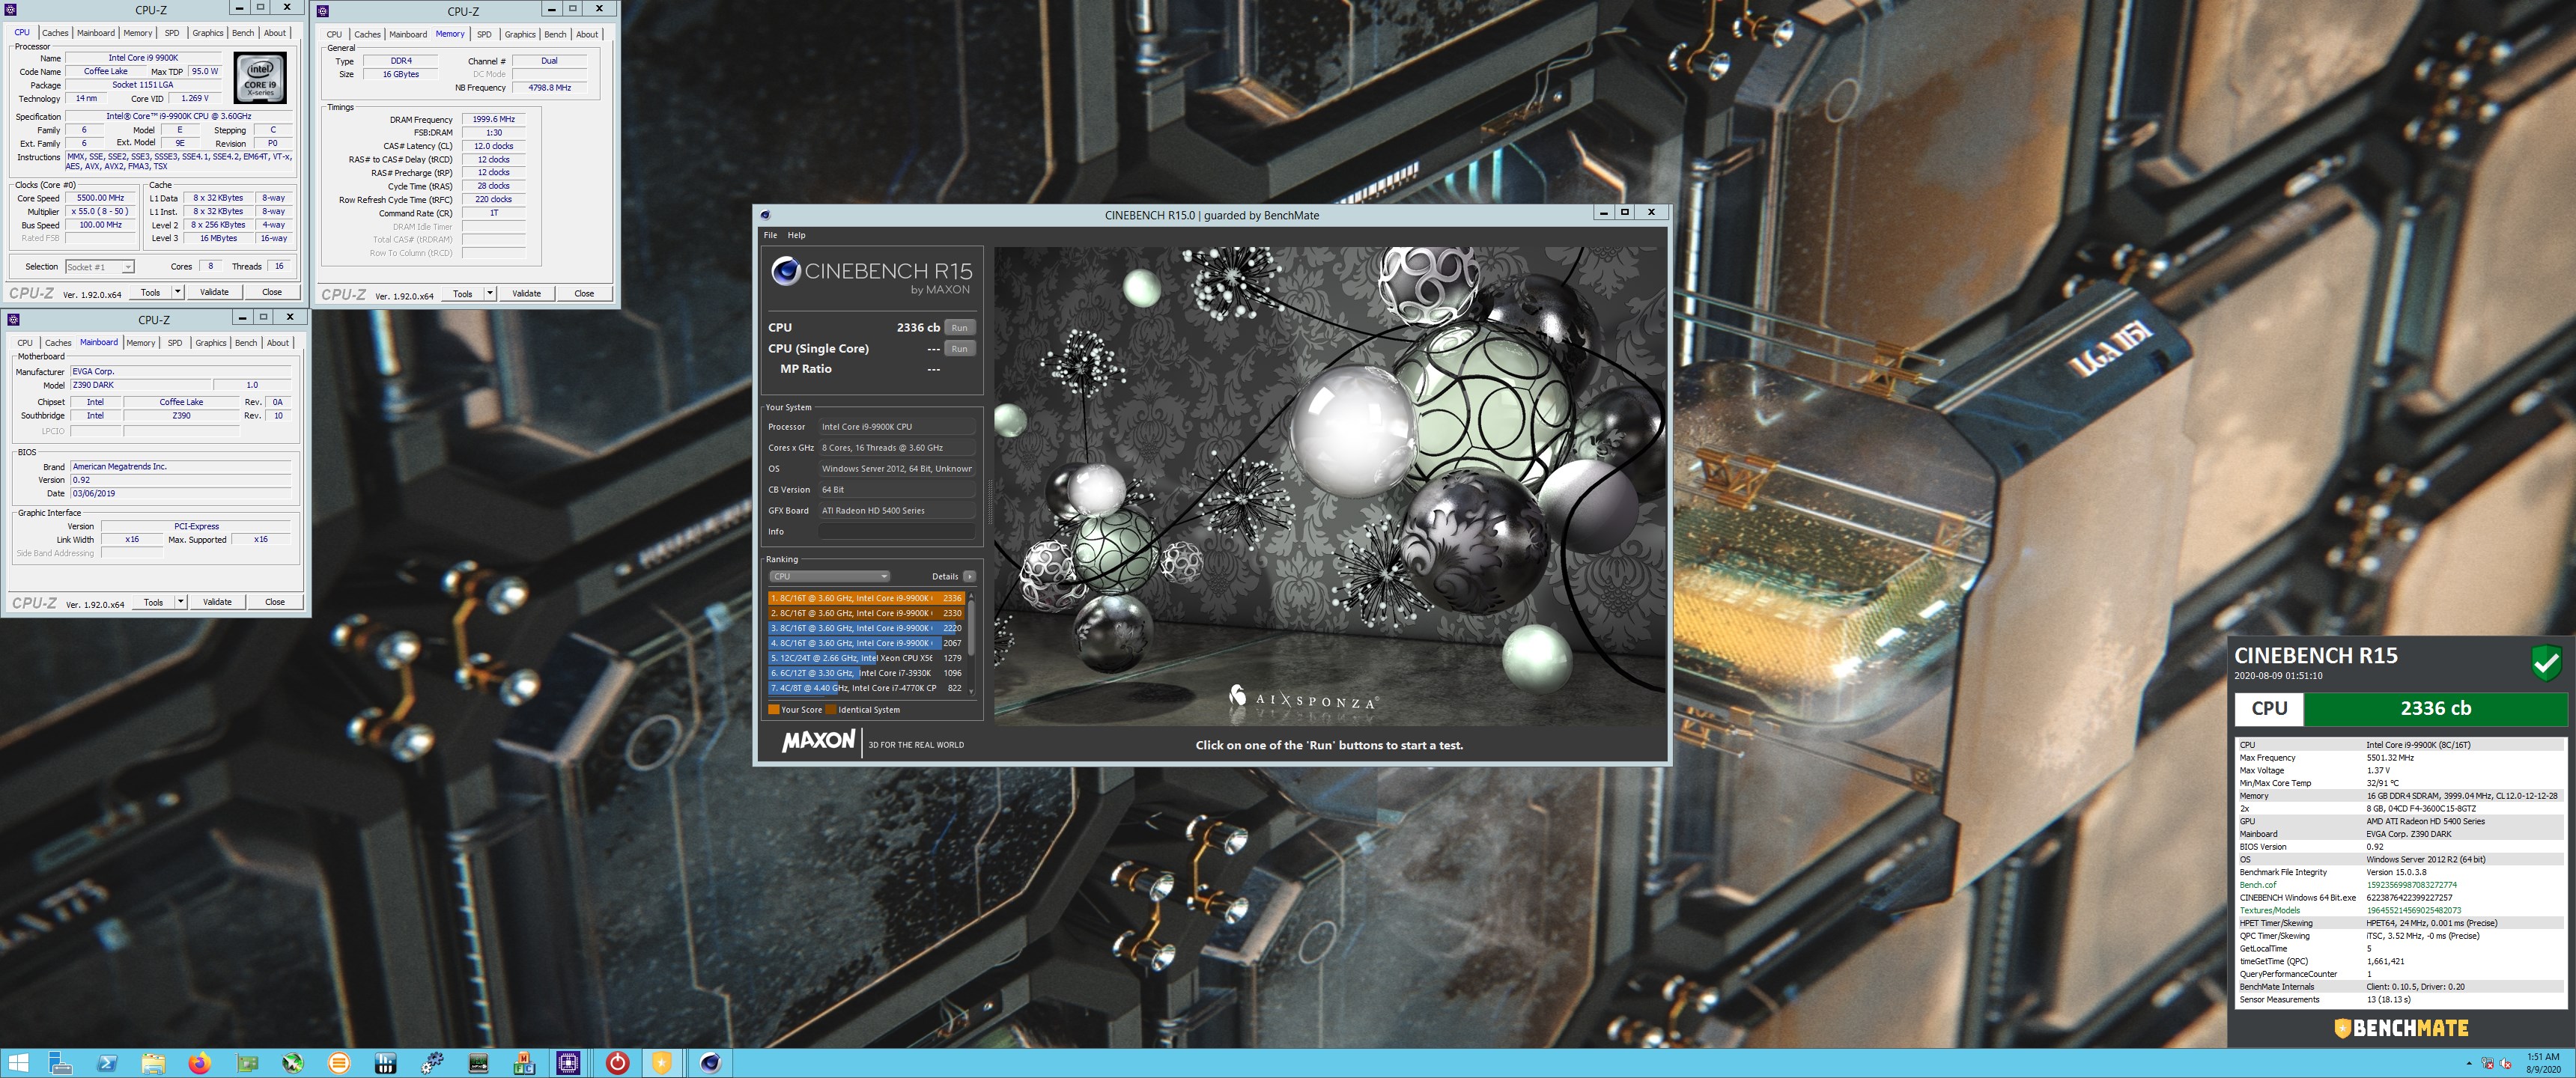Image resolution: width=2576 pixels, height=1078 pixels.
Task: Click the muted speaker tray icon
Action: (x=2506, y=1064)
